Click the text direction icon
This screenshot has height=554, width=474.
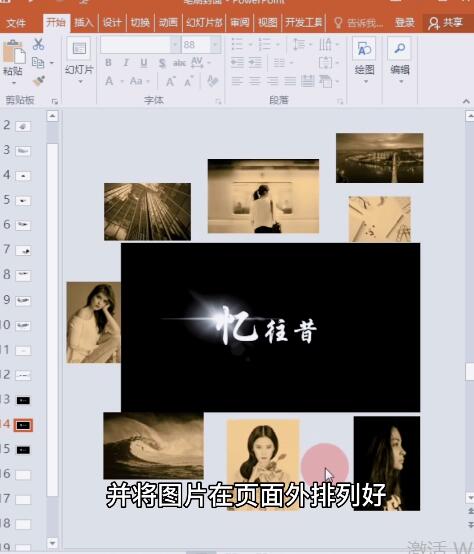[x=325, y=45]
